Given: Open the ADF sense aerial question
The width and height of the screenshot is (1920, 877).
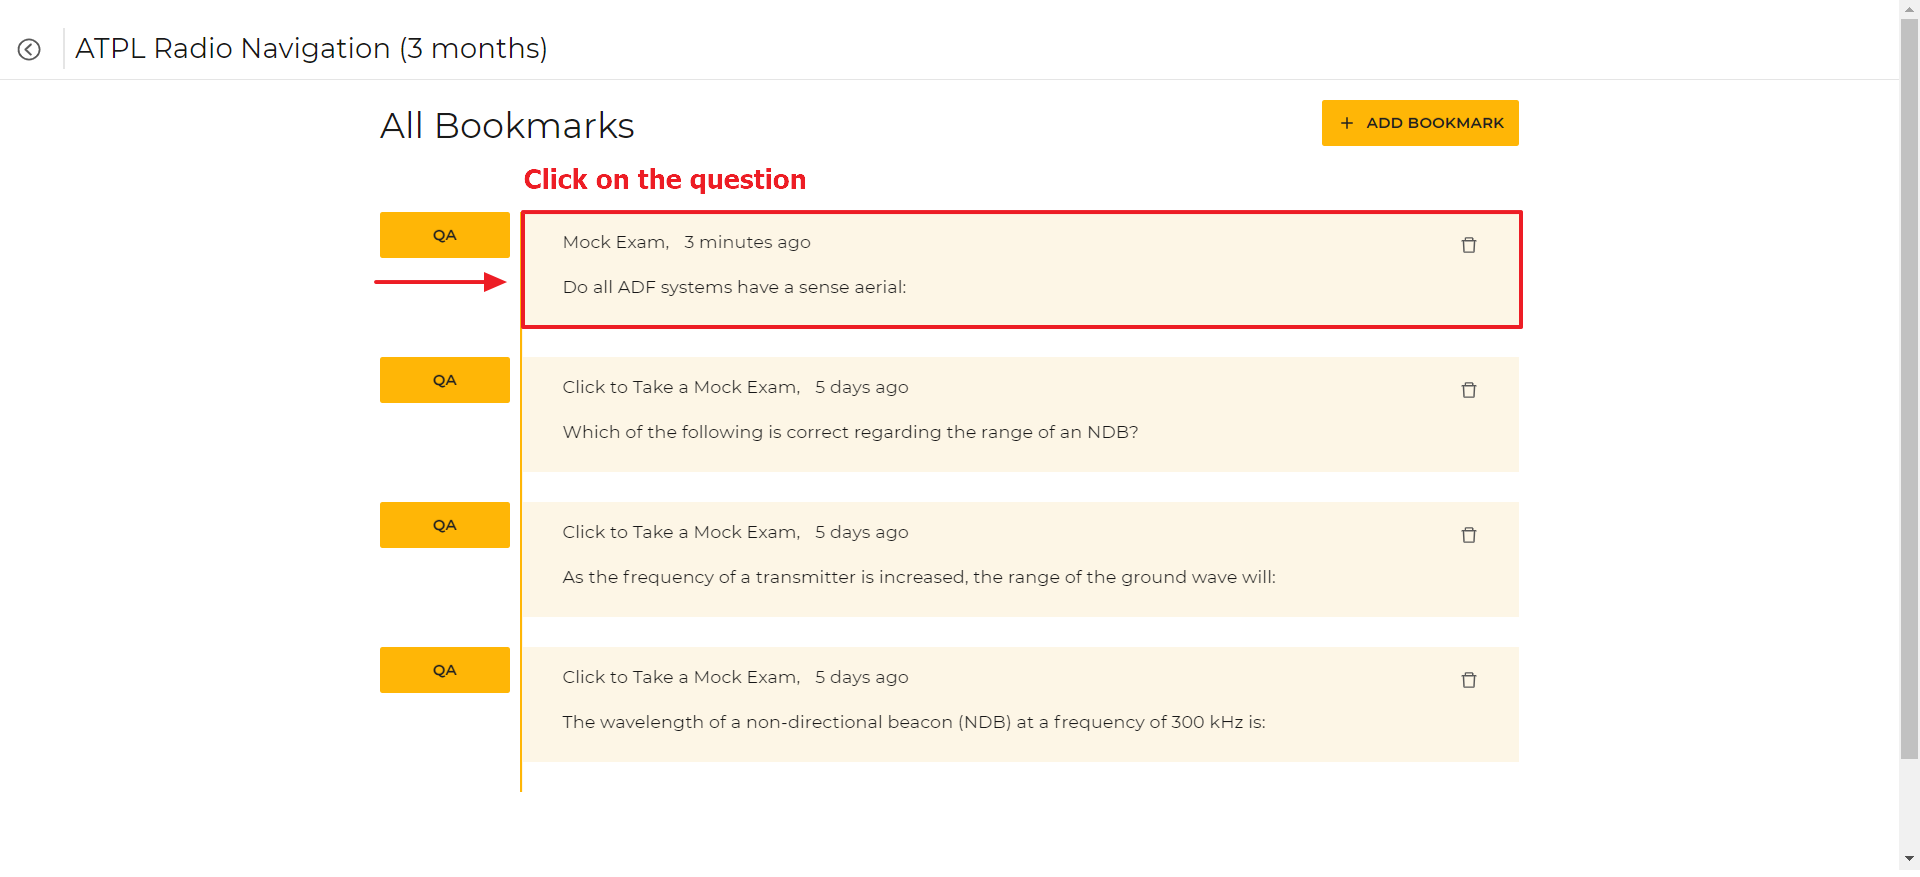Looking at the screenshot, I should 734,287.
